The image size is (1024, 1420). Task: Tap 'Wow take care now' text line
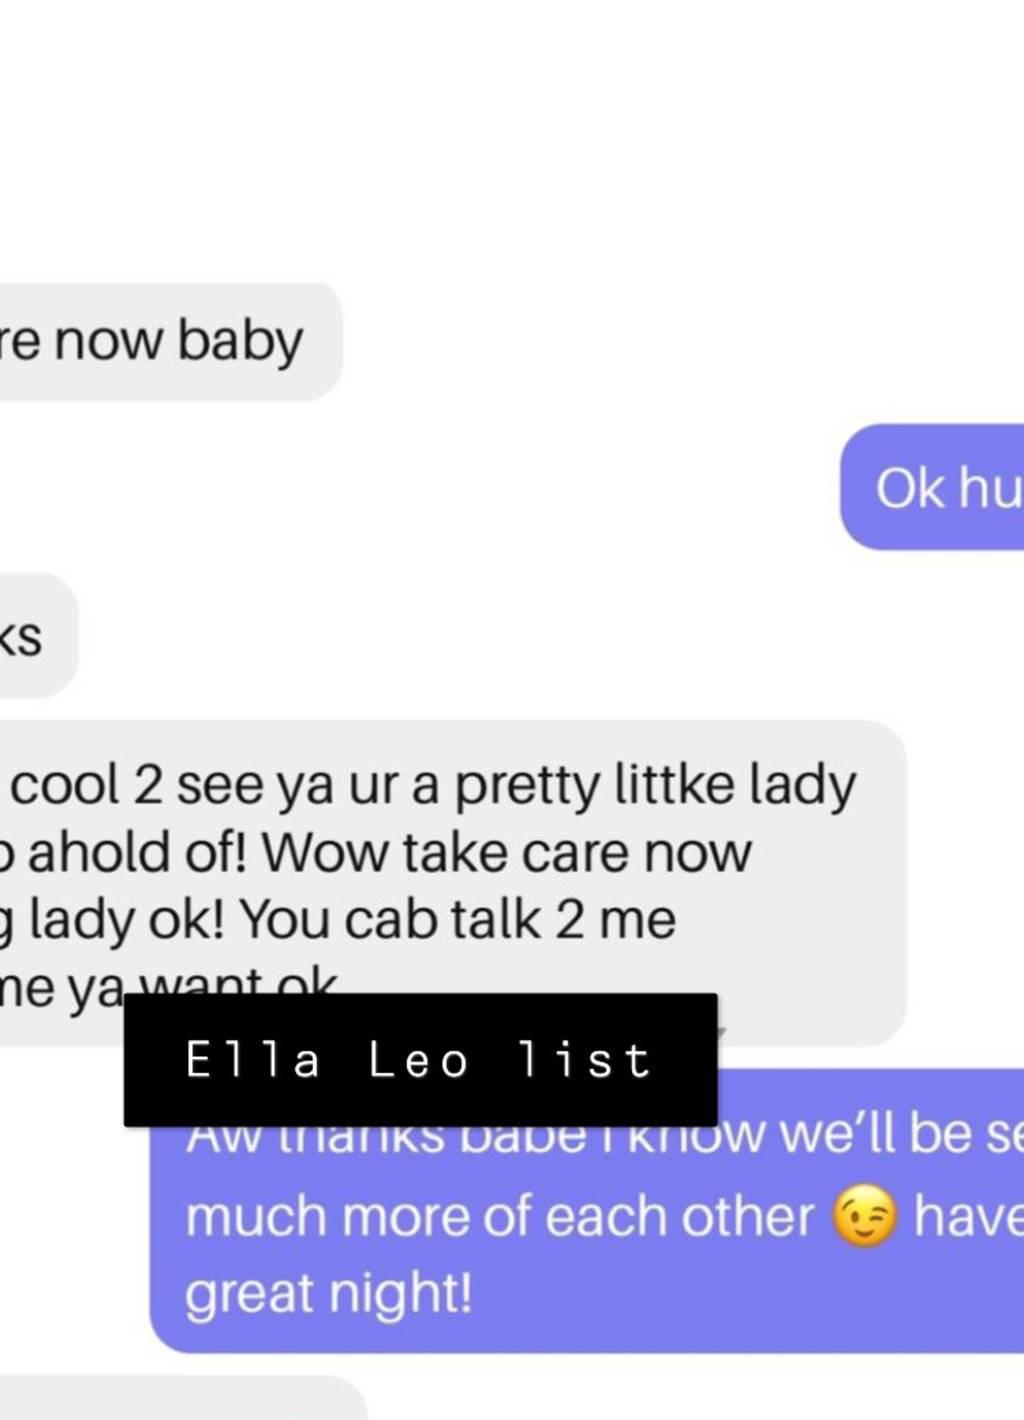506,853
